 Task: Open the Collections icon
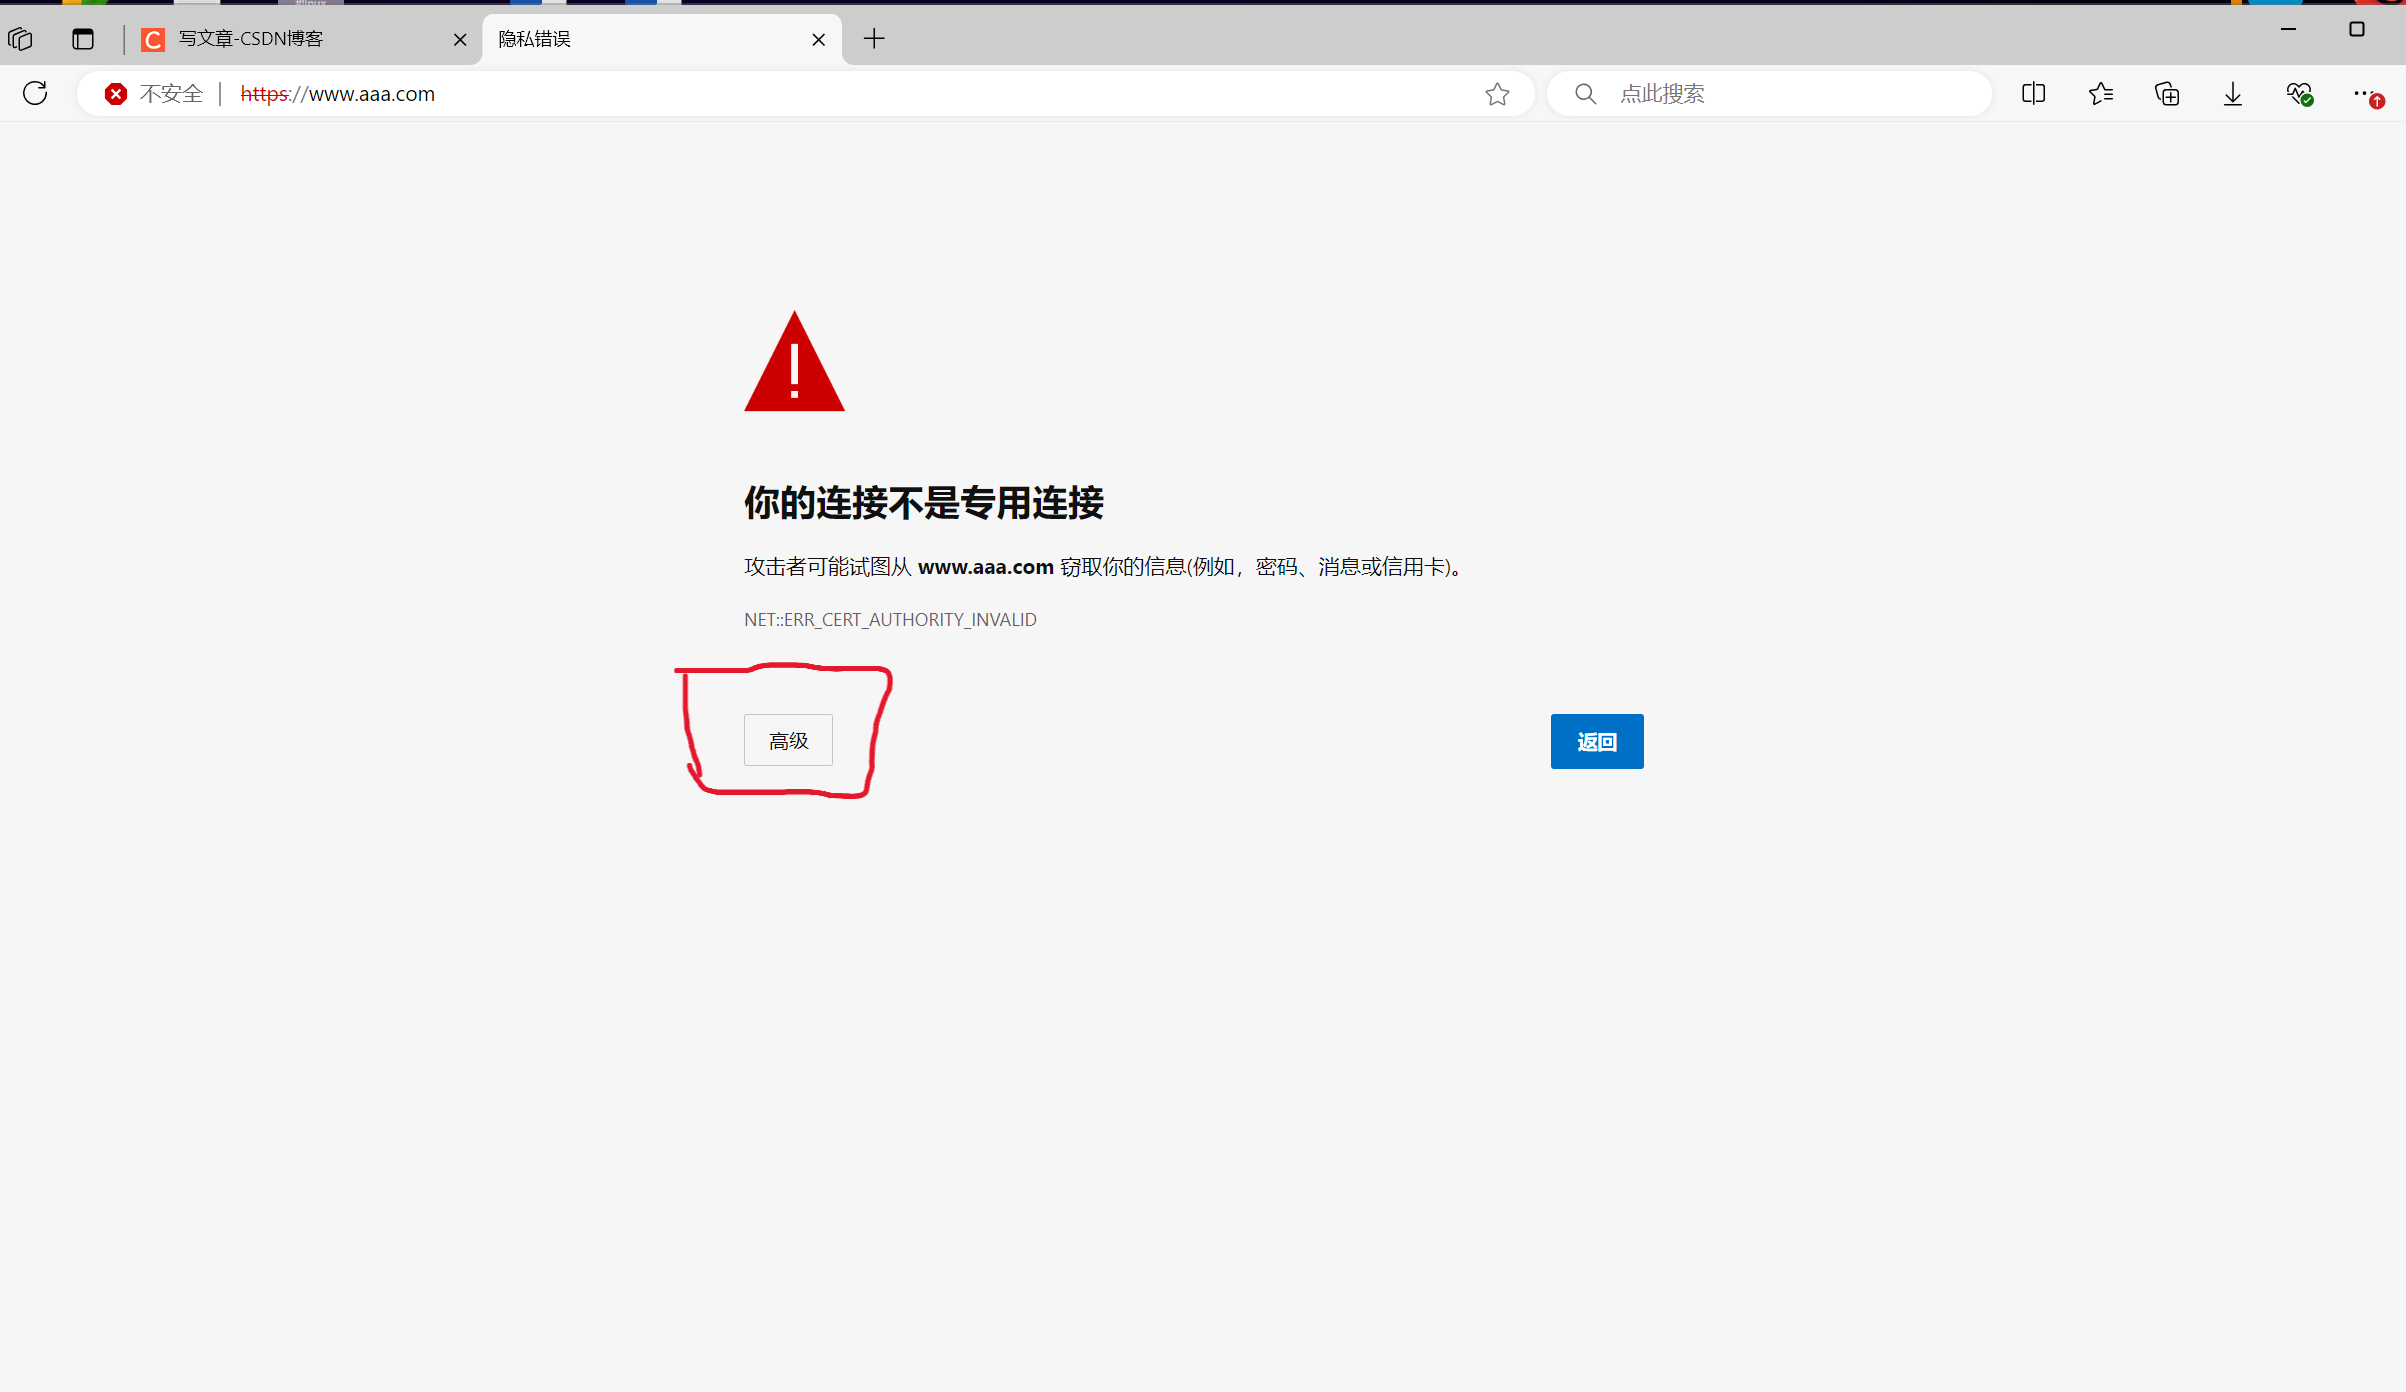point(2167,94)
